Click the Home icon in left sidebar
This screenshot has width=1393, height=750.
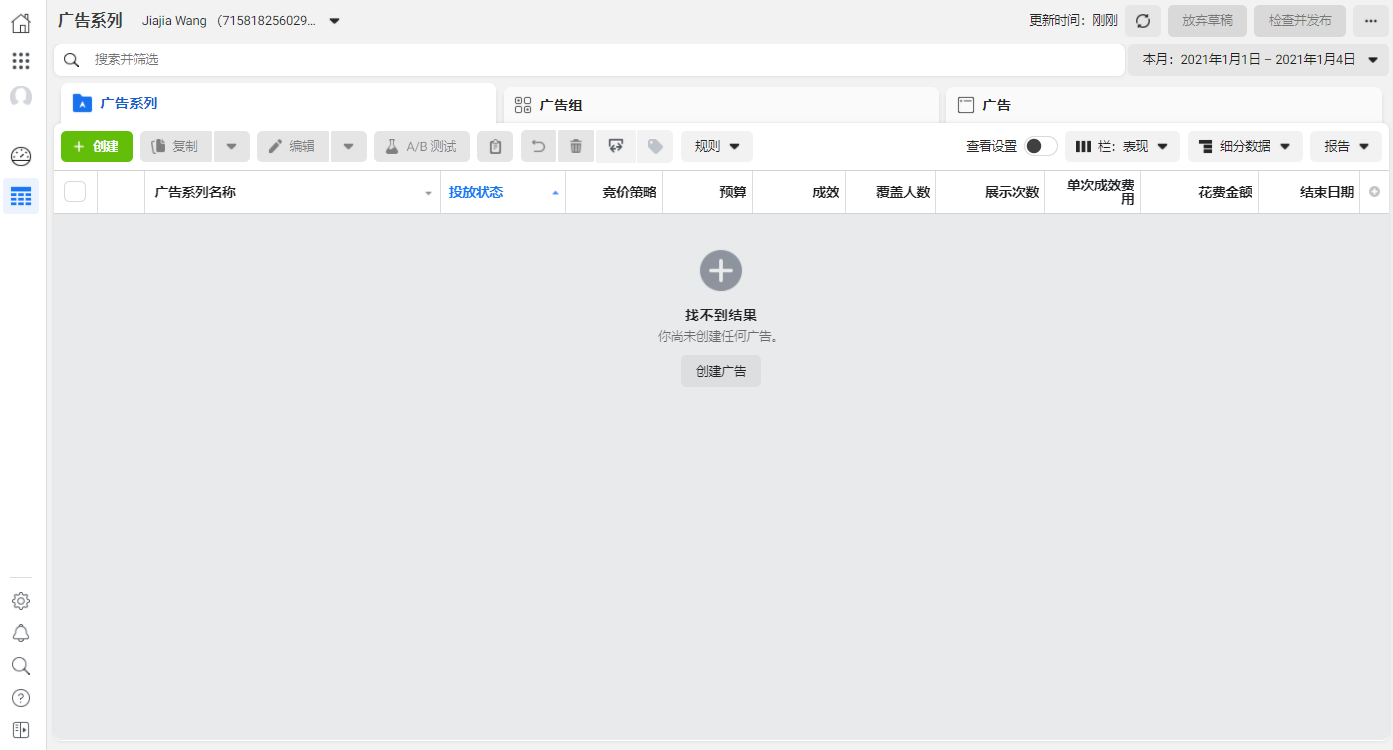coord(21,23)
